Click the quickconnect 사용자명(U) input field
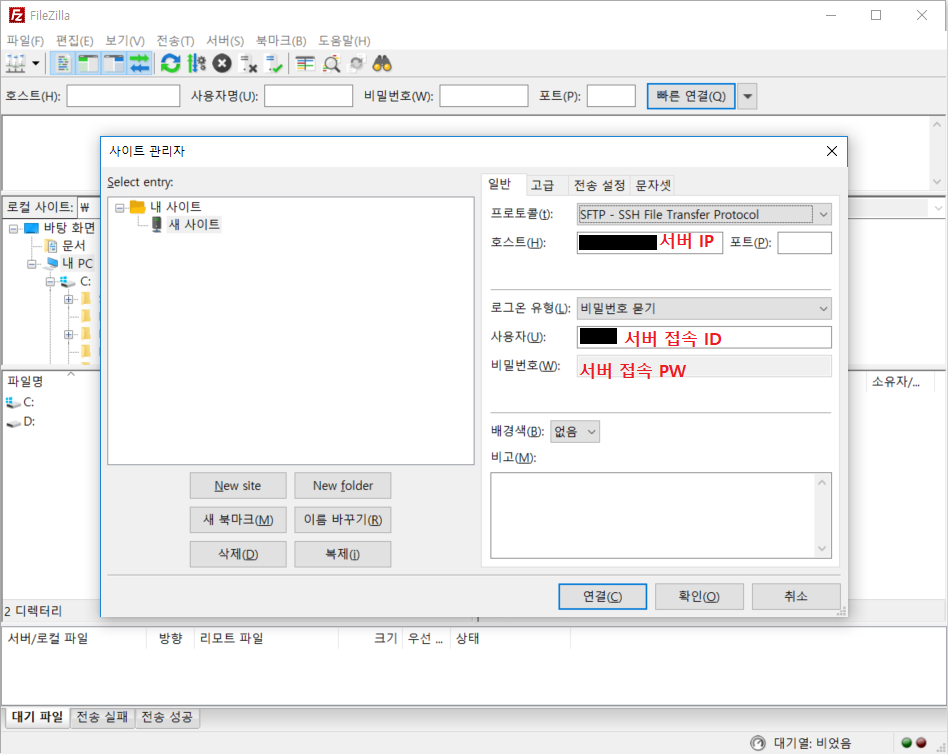This screenshot has width=948, height=754. pos(308,96)
